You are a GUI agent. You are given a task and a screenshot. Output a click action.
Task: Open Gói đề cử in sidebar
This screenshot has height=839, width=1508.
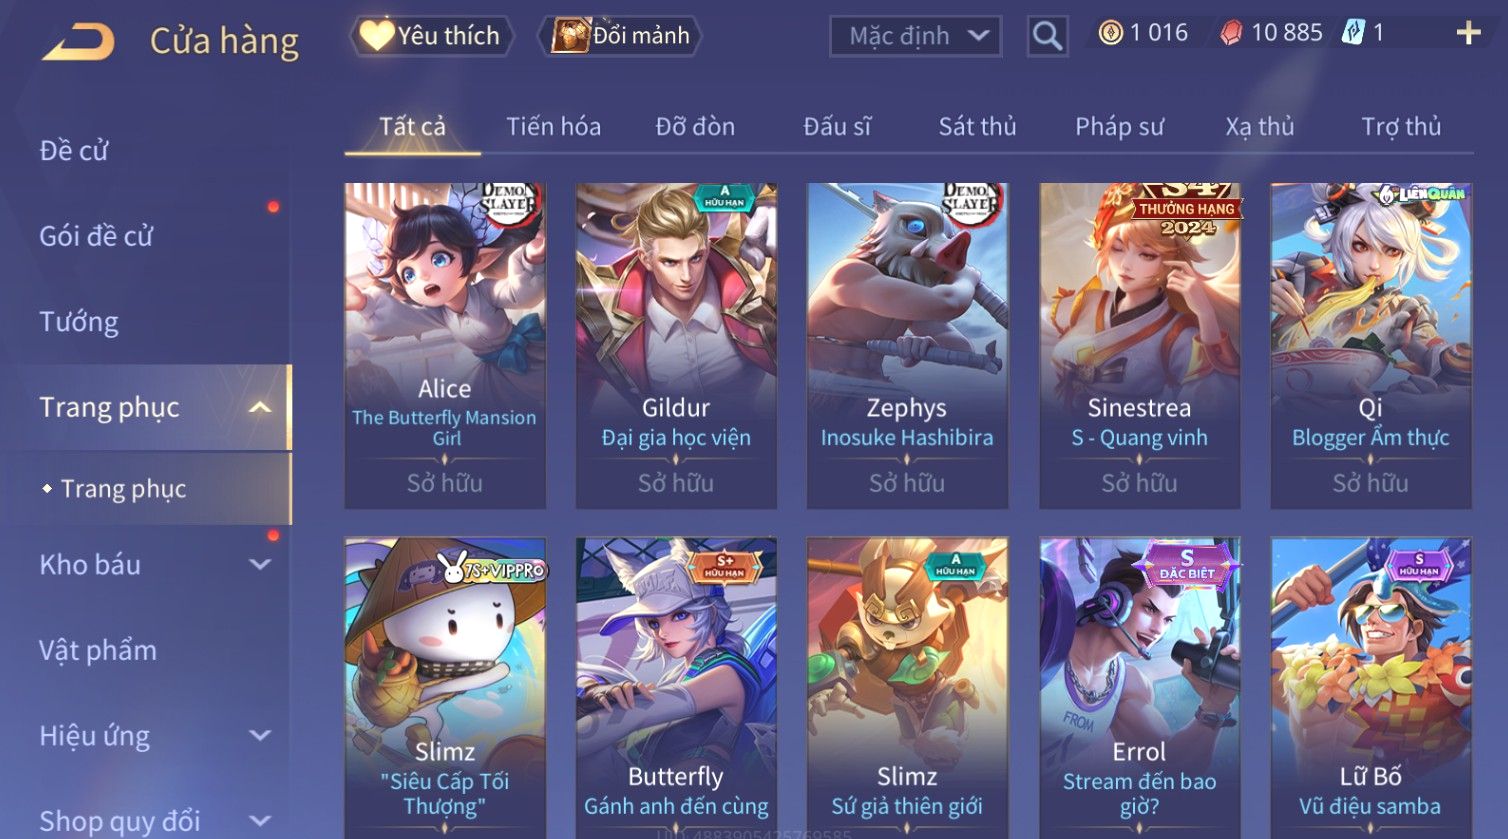coord(96,236)
